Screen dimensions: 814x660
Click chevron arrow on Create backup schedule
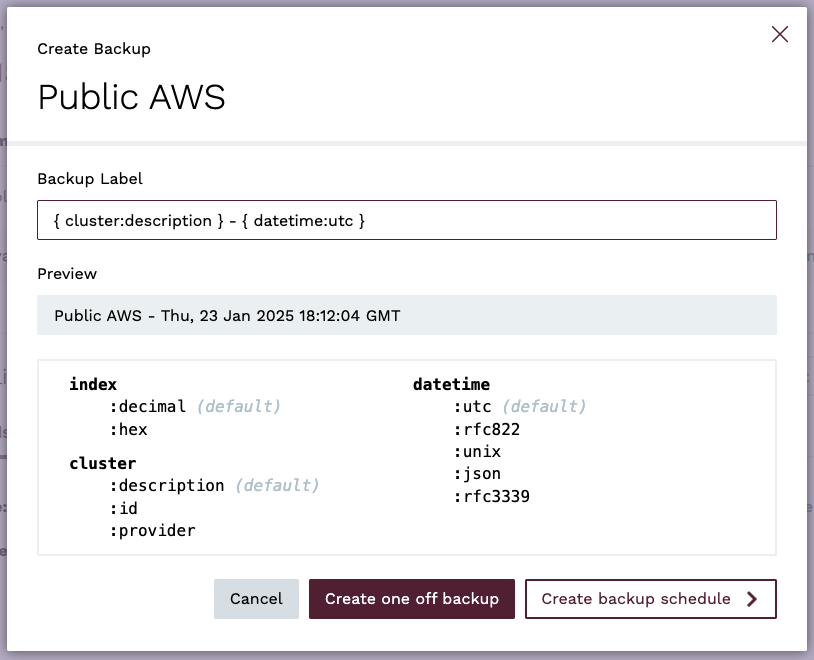coord(752,599)
